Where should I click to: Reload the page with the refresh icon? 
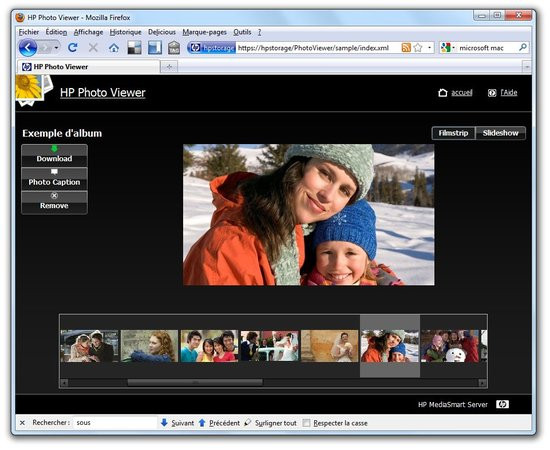(73, 47)
